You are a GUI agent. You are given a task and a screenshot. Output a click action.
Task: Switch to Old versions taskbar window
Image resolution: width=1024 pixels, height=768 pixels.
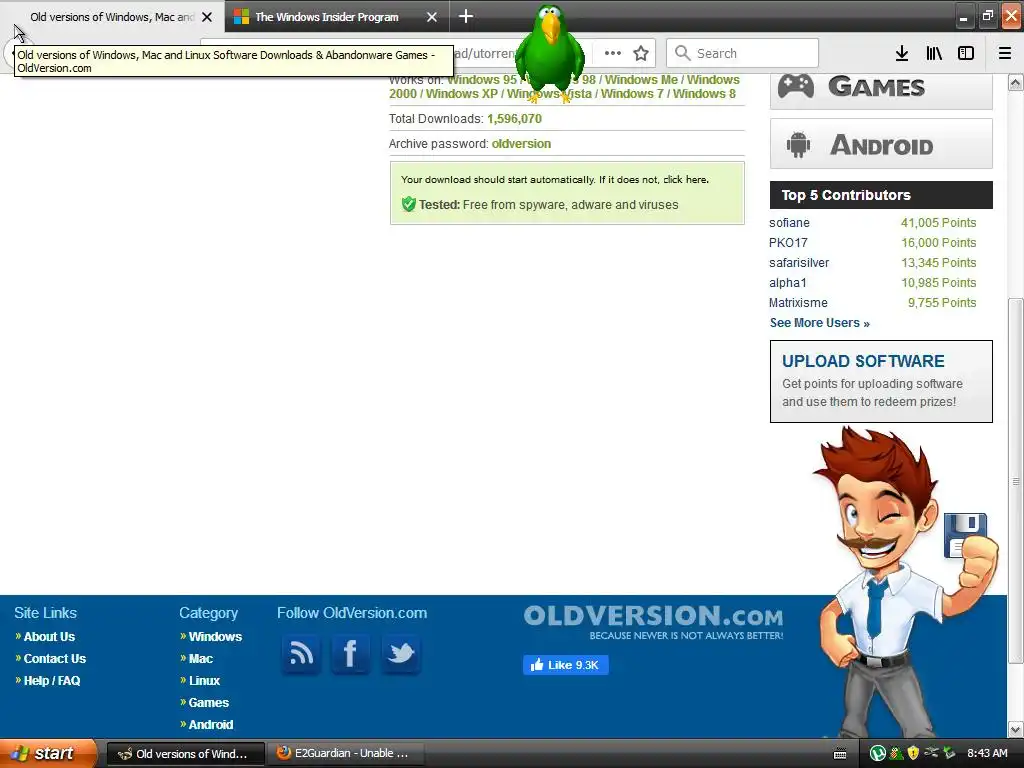click(x=185, y=754)
